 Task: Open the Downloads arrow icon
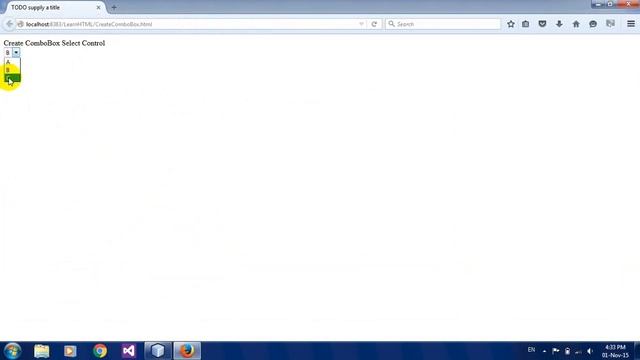tap(559, 24)
